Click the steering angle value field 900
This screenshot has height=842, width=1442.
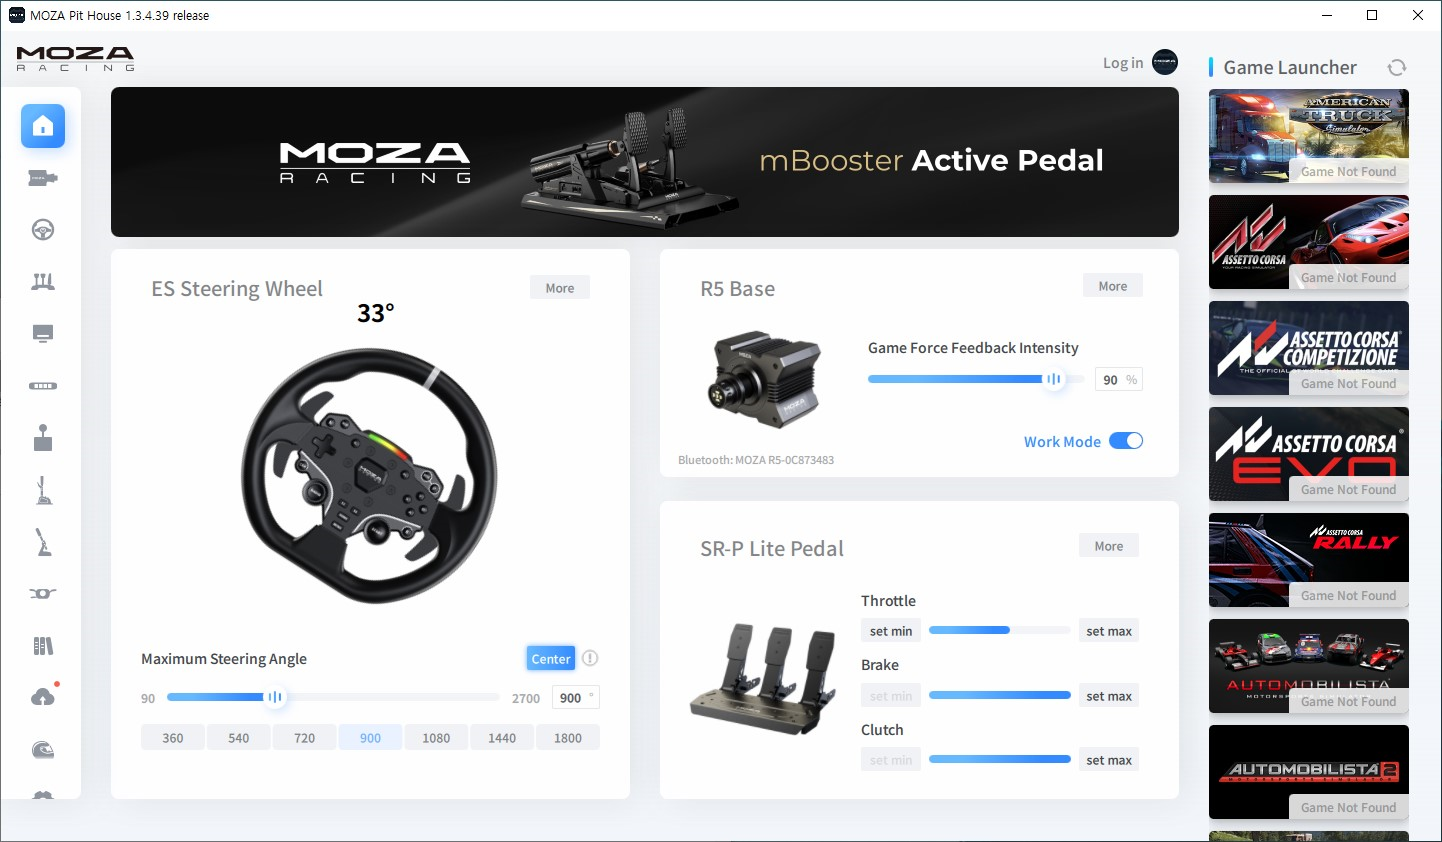(x=576, y=698)
